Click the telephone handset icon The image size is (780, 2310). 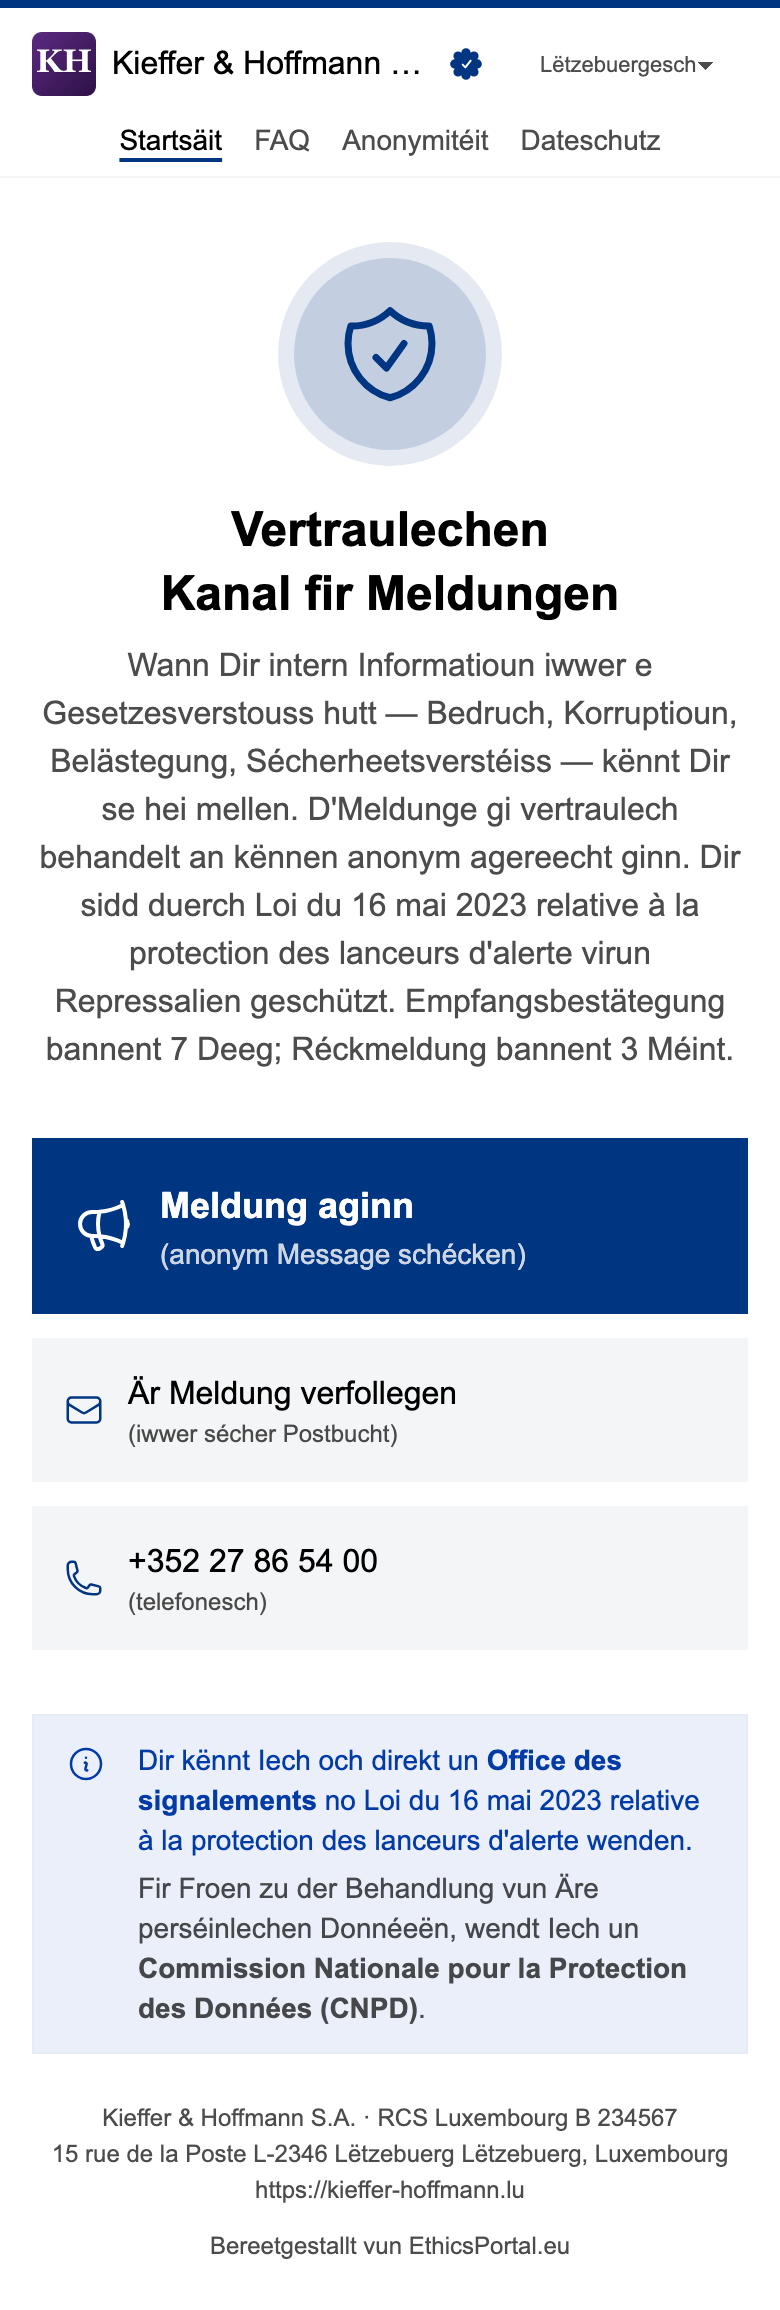point(84,1578)
